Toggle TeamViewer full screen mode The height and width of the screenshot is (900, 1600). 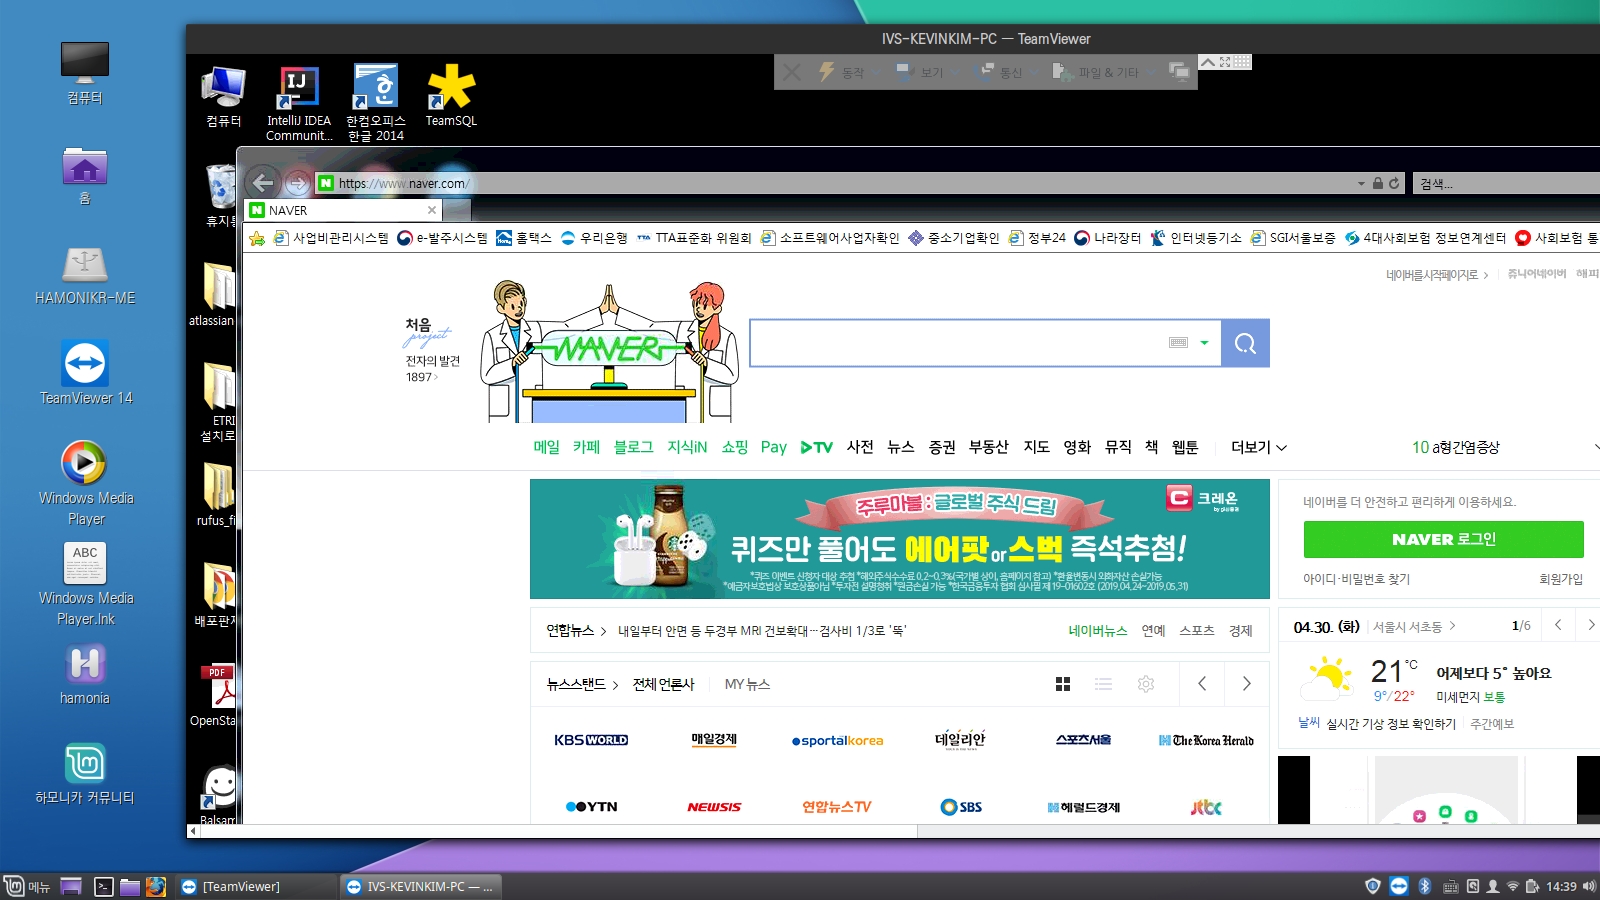click(1225, 62)
